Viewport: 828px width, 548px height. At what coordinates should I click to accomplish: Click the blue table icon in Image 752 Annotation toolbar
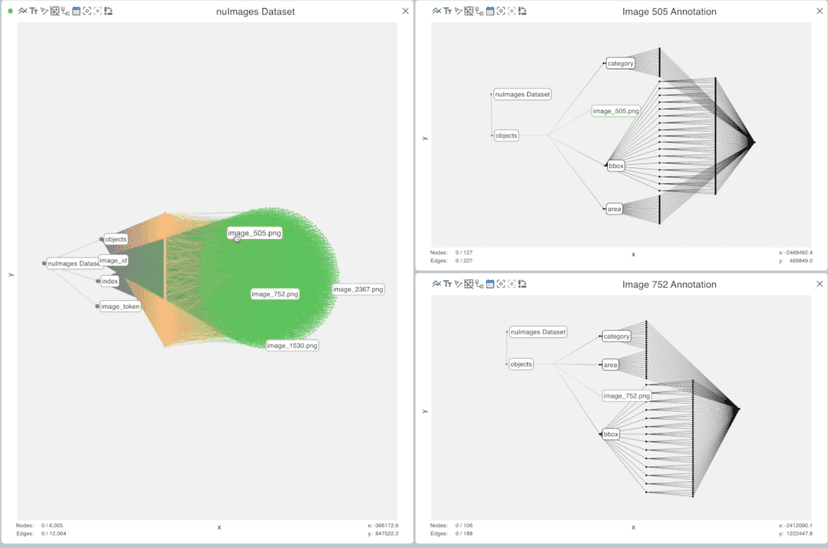click(490, 285)
